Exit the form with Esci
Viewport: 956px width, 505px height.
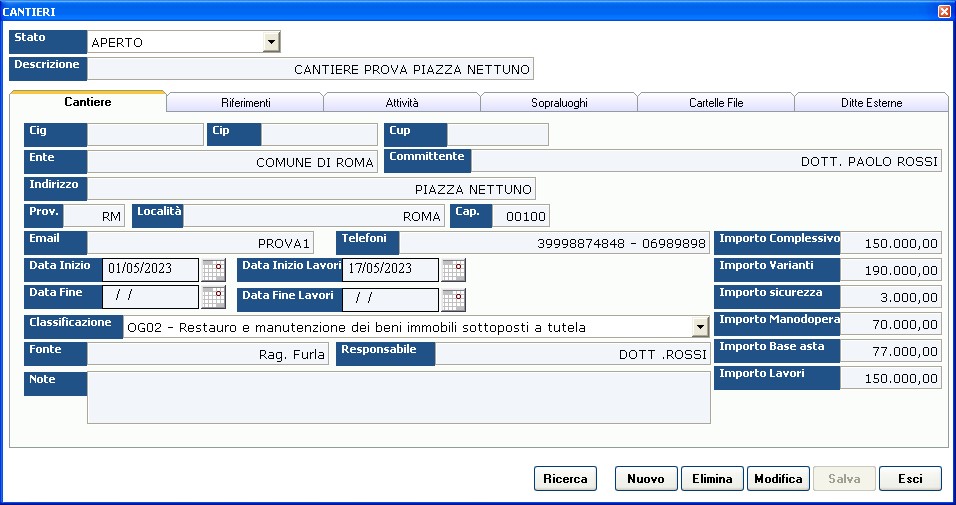(910, 479)
